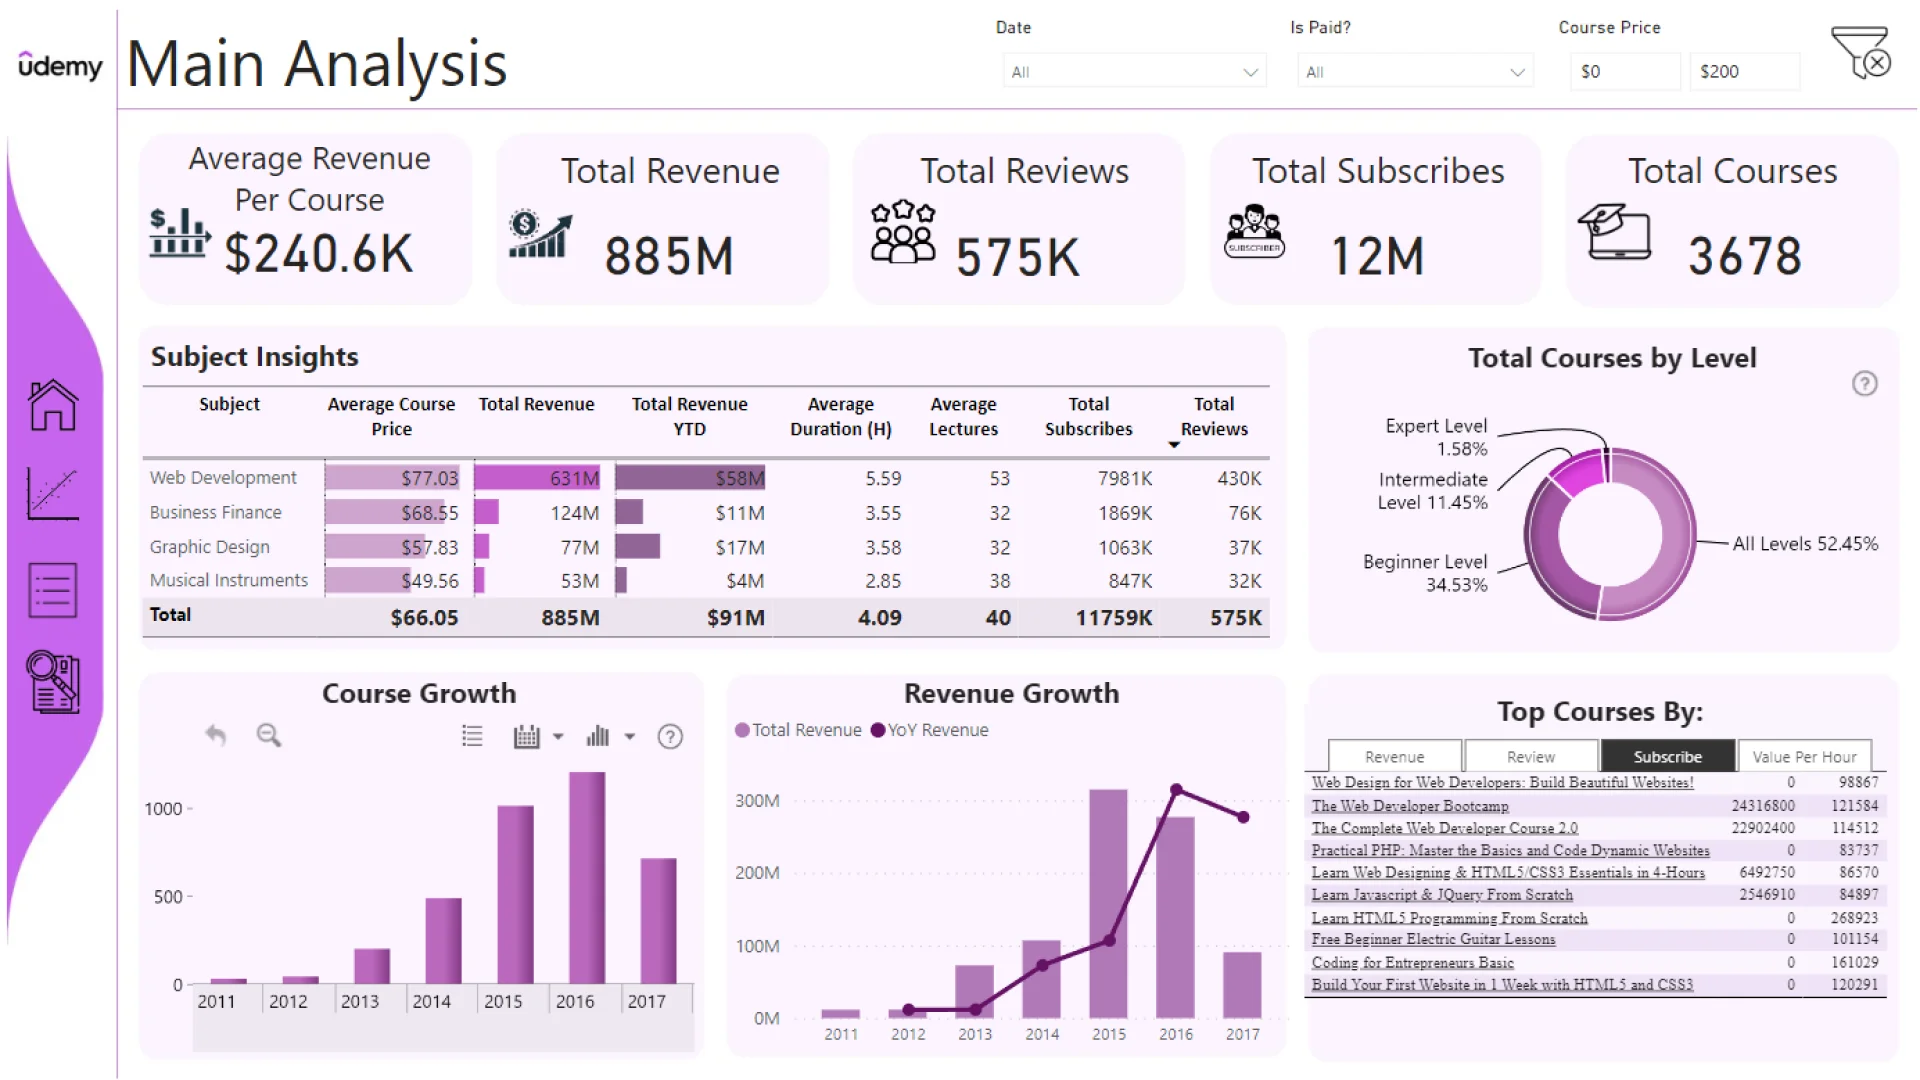The height and width of the screenshot is (1080, 1920).
Task: Click the 2017 bar in Course Growth
Action: pyautogui.click(x=658, y=921)
